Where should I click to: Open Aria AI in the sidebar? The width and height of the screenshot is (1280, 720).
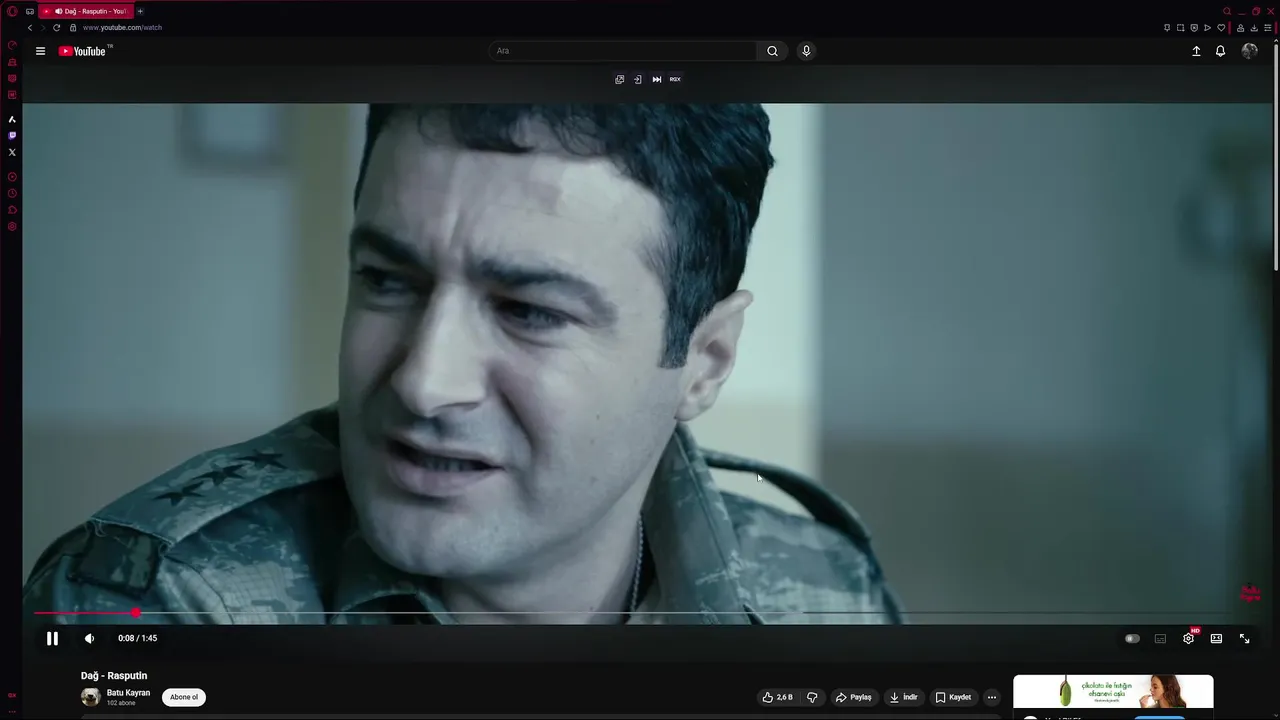tap(12, 119)
